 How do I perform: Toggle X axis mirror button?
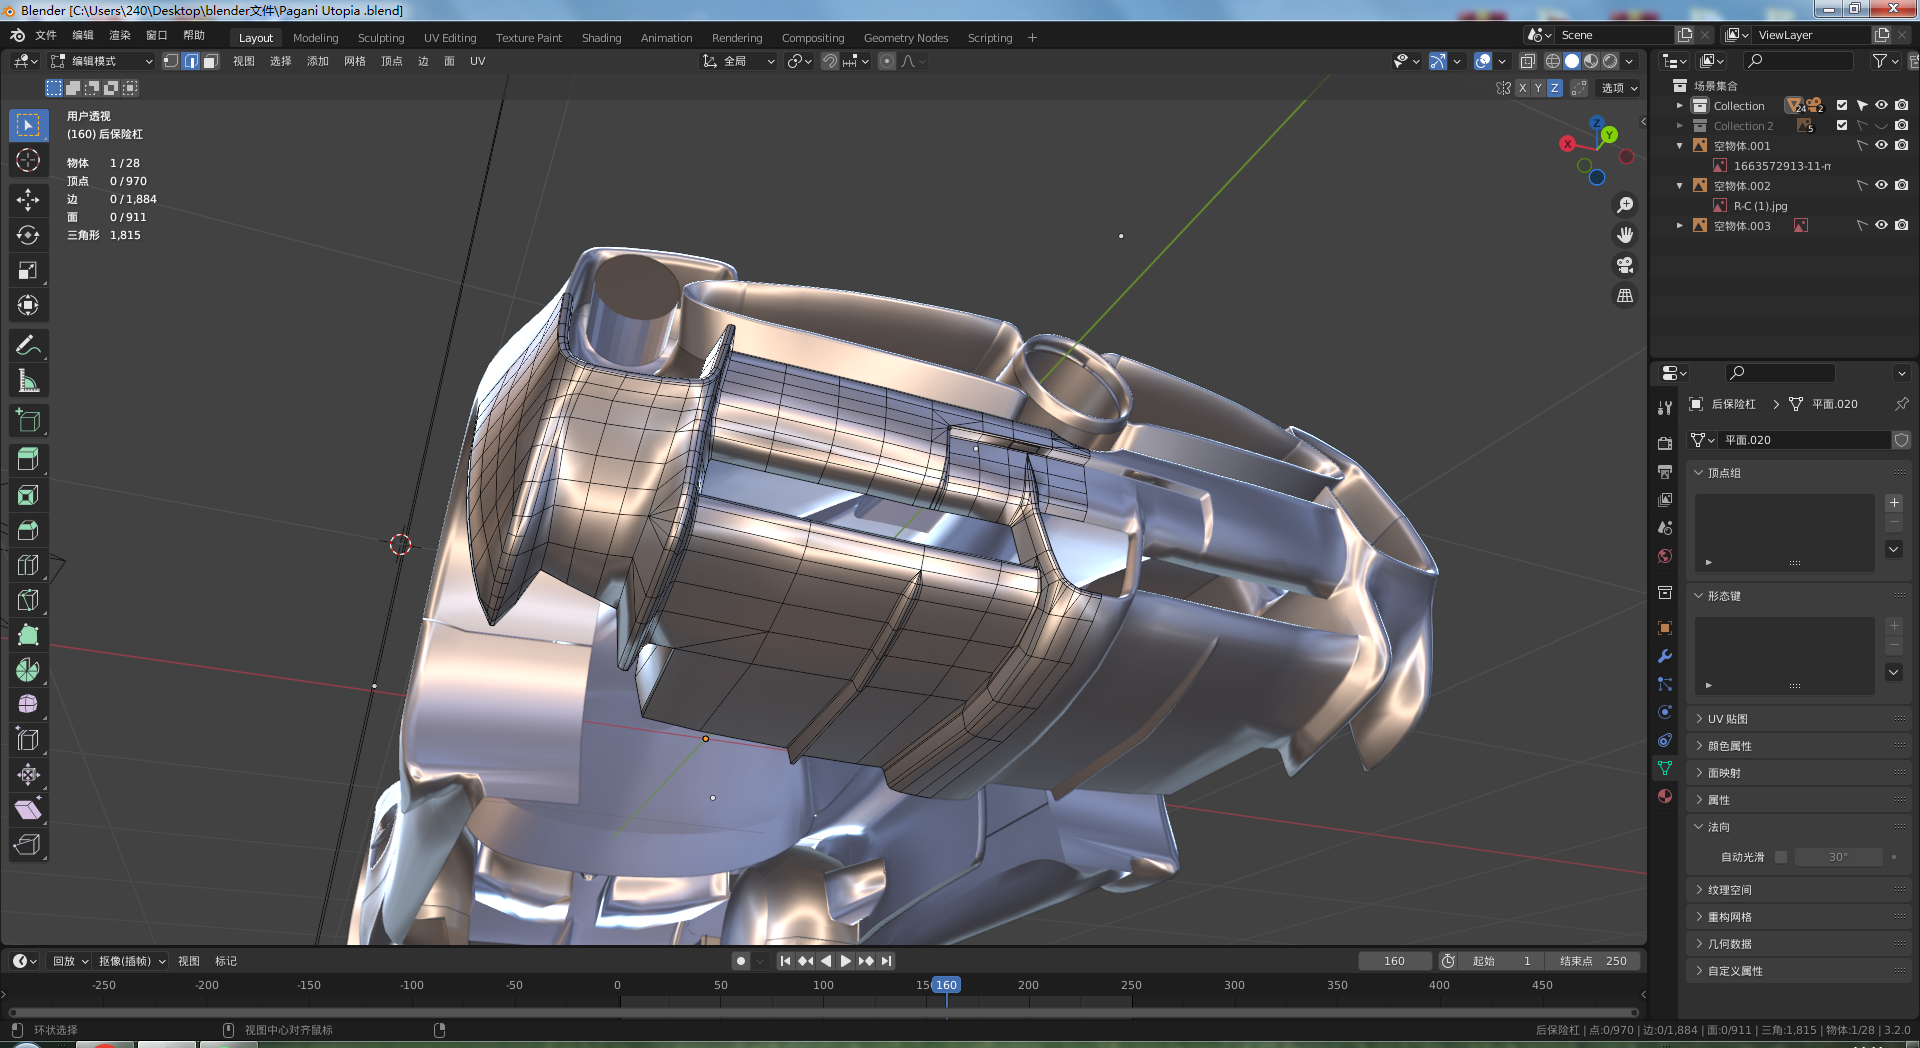(1522, 88)
